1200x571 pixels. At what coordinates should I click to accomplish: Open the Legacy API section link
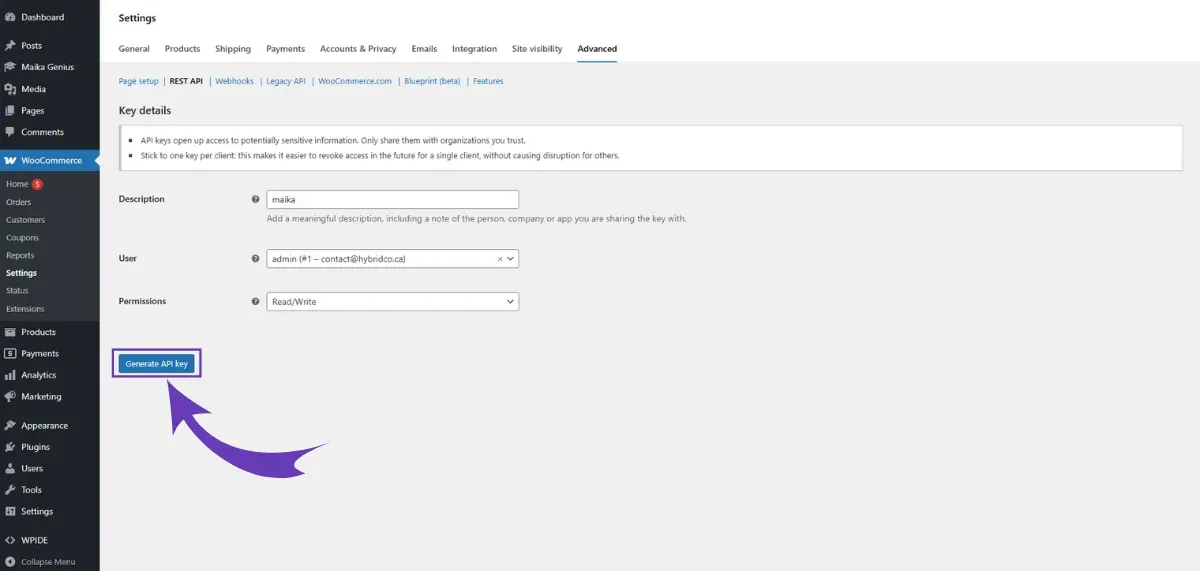point(286,81)
